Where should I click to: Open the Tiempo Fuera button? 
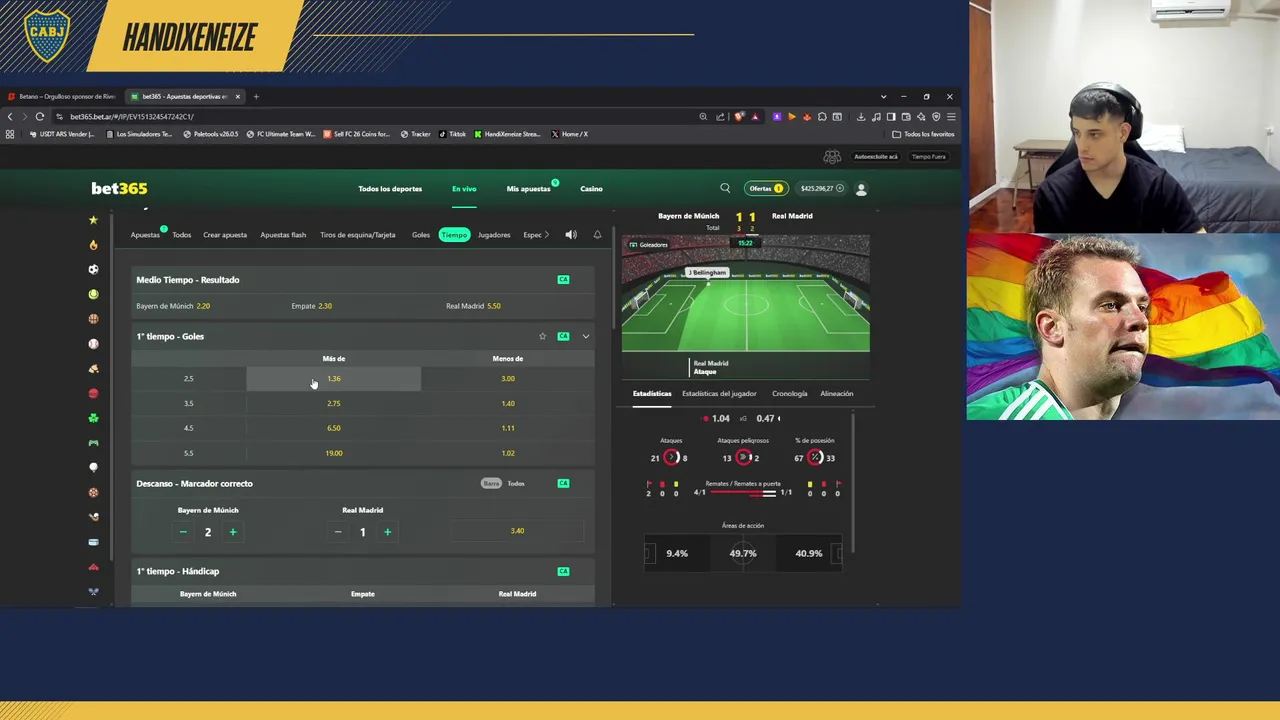[x=928, y=157]
